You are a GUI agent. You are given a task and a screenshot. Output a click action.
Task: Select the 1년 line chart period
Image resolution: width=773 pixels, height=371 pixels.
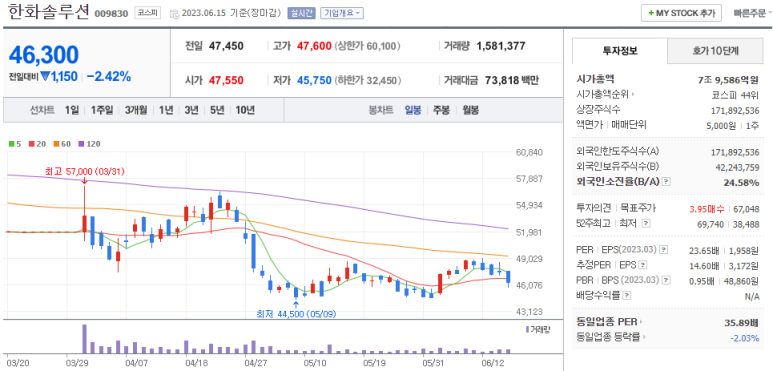click(166, 110)
